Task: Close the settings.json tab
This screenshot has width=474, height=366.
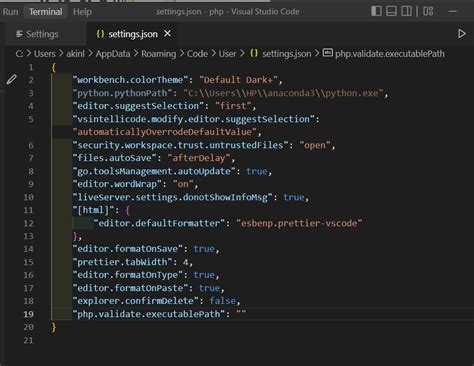Action: pos(167,34)
